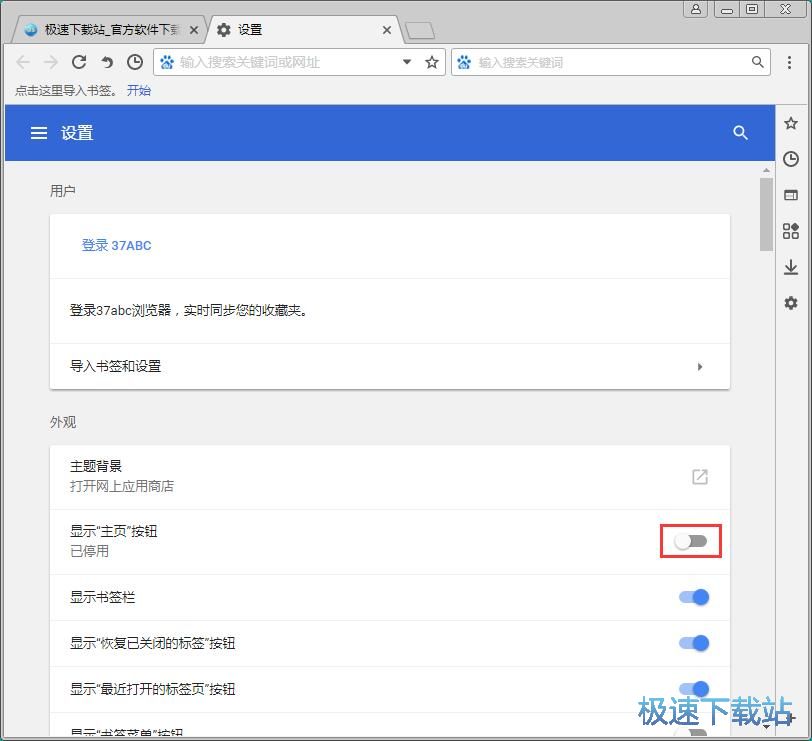Open the Settings hamburger menu
This screenshot has height=741, width=812.
pyautogui.click(x=38, y=132)
